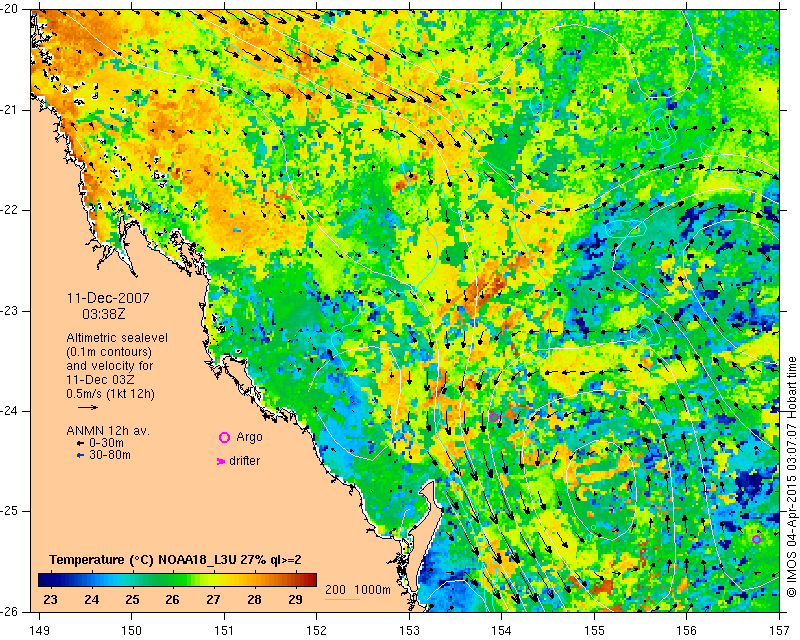Click the '0.5m/s (1kt 12h)' label
The height and width of the screenshot is (640, 800).
pyautogui.click(x=110, y=394)
